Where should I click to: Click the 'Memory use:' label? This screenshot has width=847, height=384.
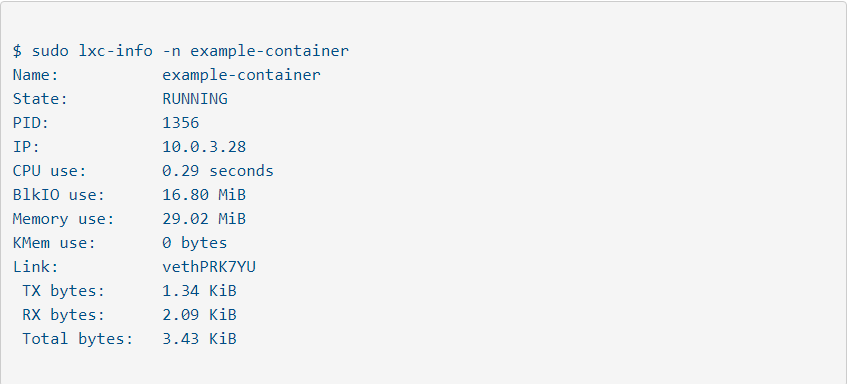point(64,219)
